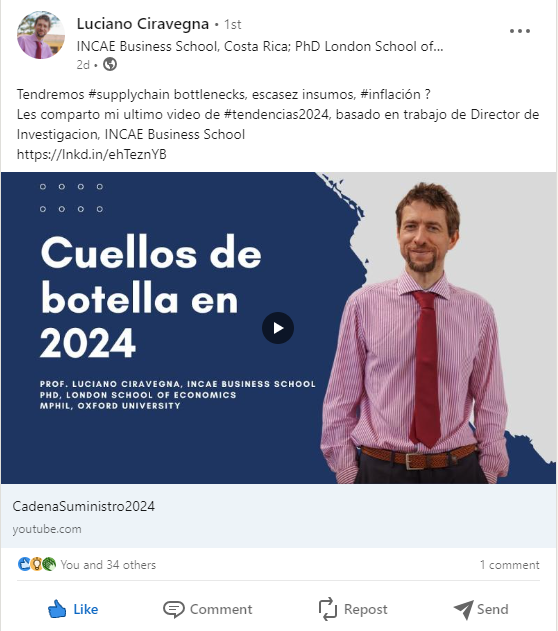
Task: Show the 1 comment on the post
Action: click(509, 565)
